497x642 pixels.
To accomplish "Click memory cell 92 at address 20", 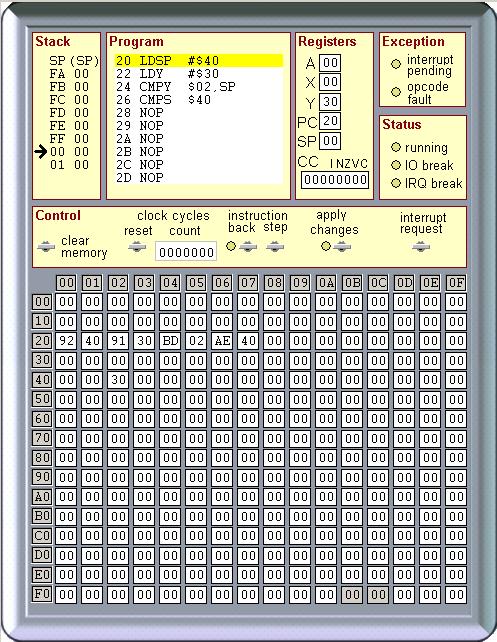I will click(x=66, y=341).
